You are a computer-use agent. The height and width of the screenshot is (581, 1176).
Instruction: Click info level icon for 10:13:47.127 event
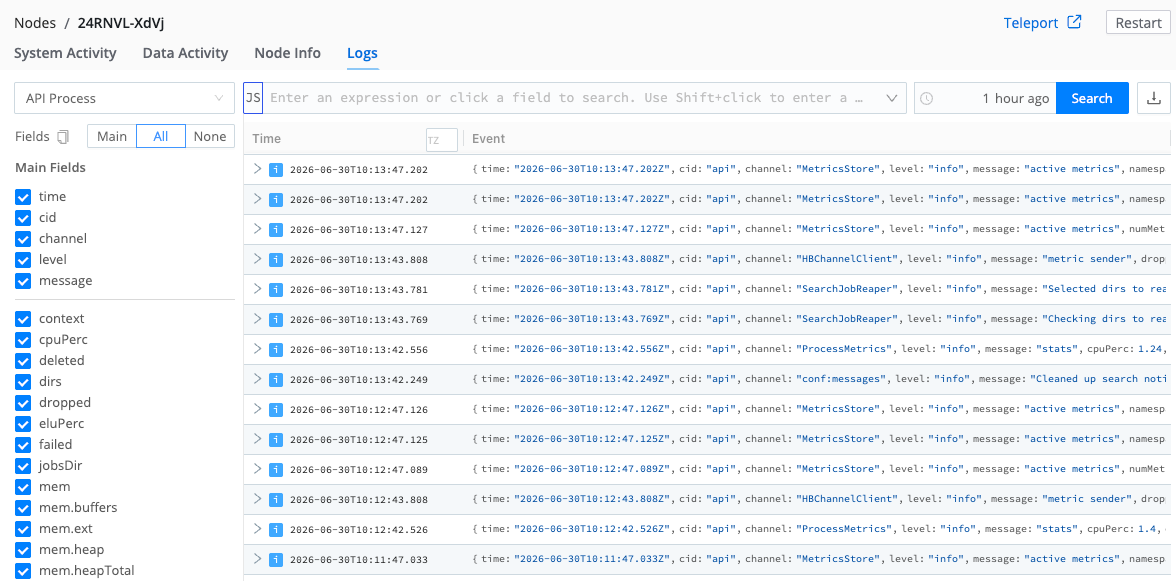pyautogui.click(x=275, y=229)
